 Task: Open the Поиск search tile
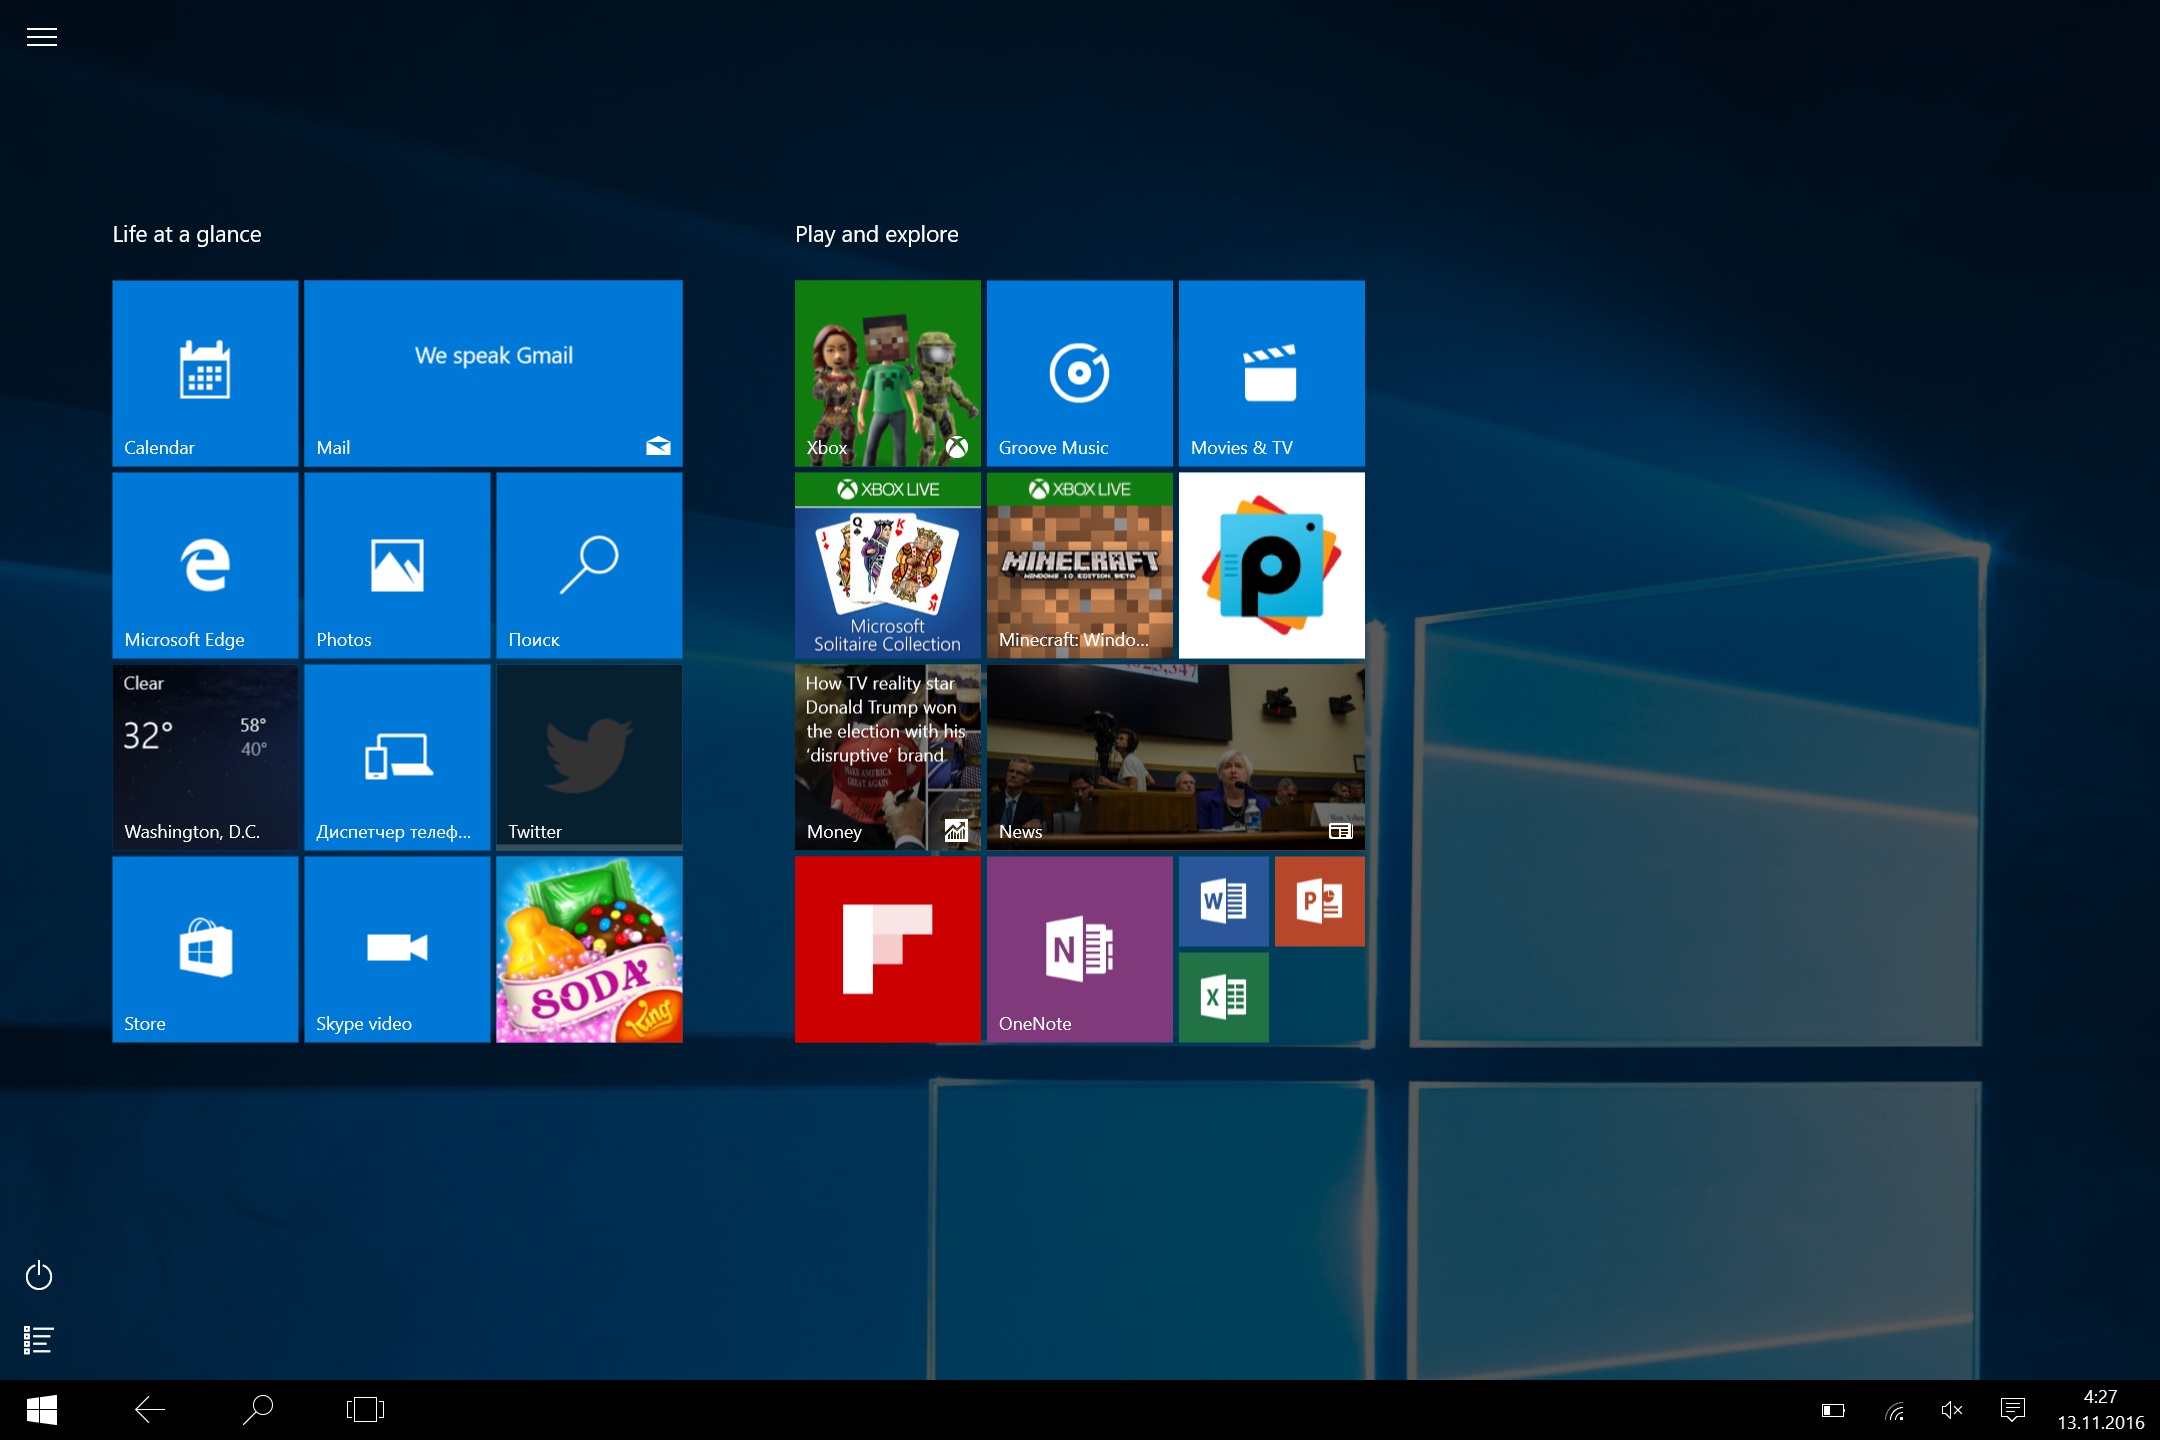(x=589, y=565)
